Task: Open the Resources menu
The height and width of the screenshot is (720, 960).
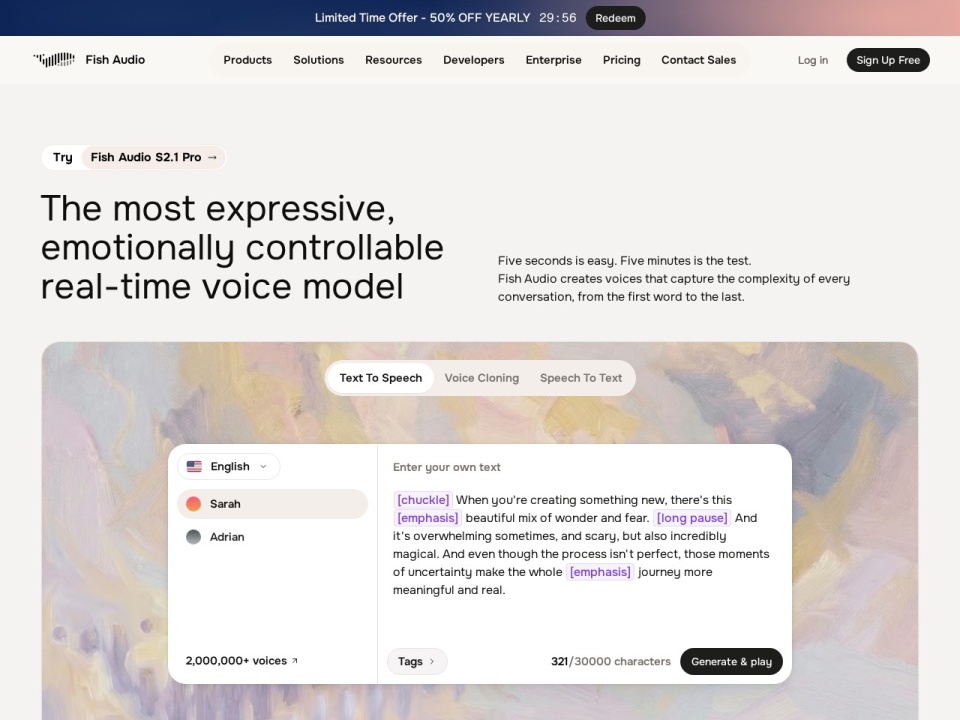Action: pos(393,60)
